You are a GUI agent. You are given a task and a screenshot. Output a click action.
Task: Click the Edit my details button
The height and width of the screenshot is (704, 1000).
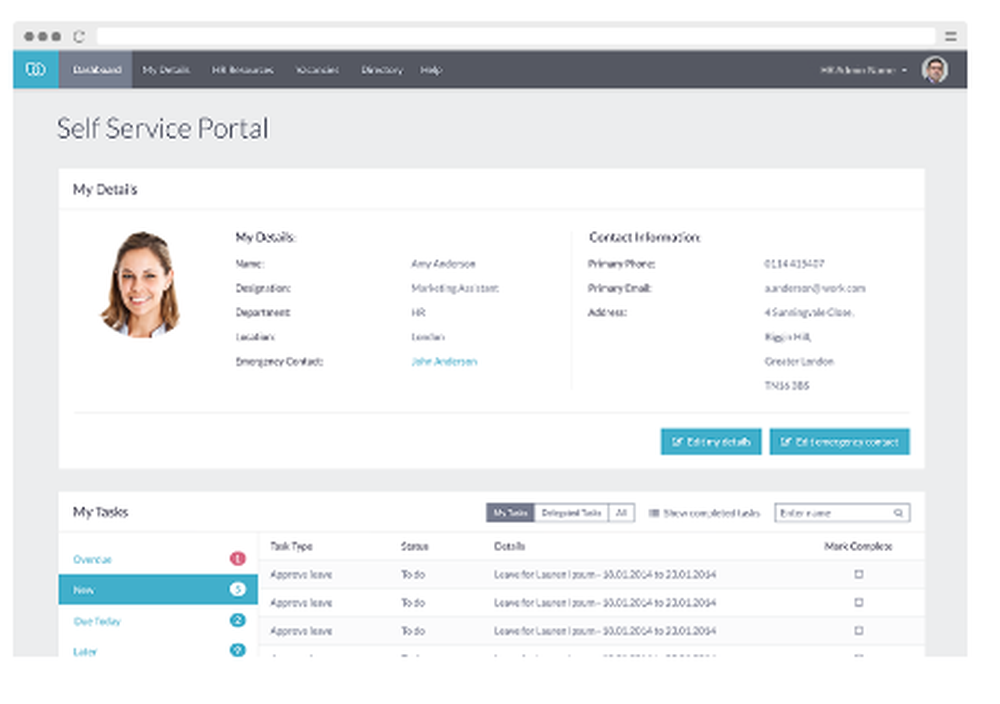click(x=710, y=441)
